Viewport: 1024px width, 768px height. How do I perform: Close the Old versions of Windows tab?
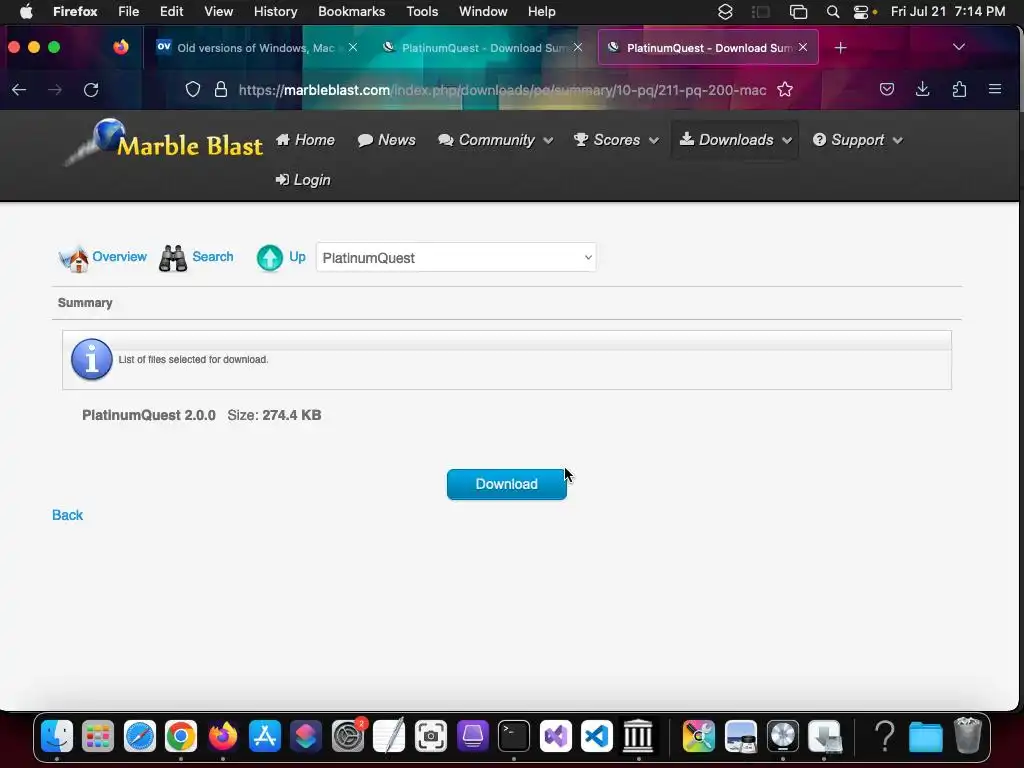(353, 48)
